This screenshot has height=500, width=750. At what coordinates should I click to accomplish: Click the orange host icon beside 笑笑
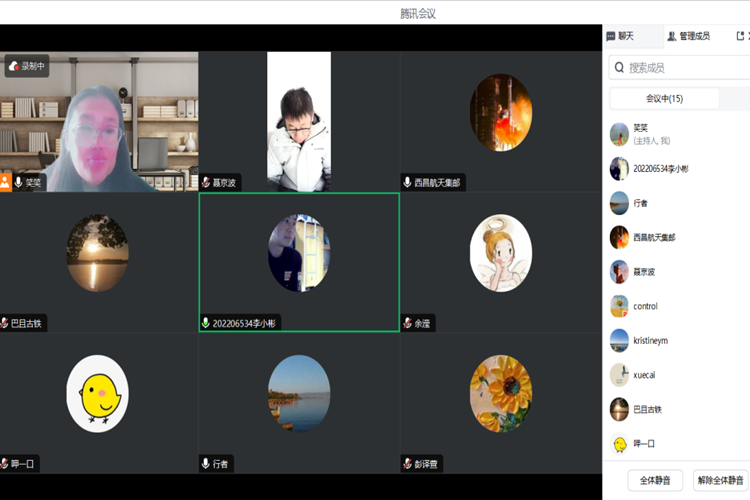[6, 183]
